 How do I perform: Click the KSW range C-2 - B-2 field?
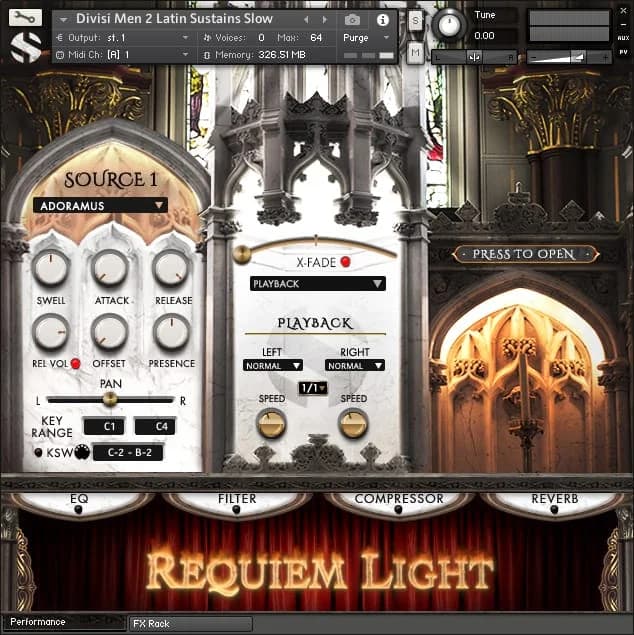(129, 452)
